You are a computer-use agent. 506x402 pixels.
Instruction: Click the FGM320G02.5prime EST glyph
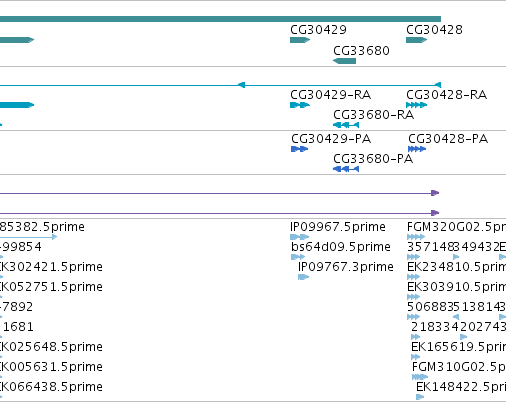[416, 237]
